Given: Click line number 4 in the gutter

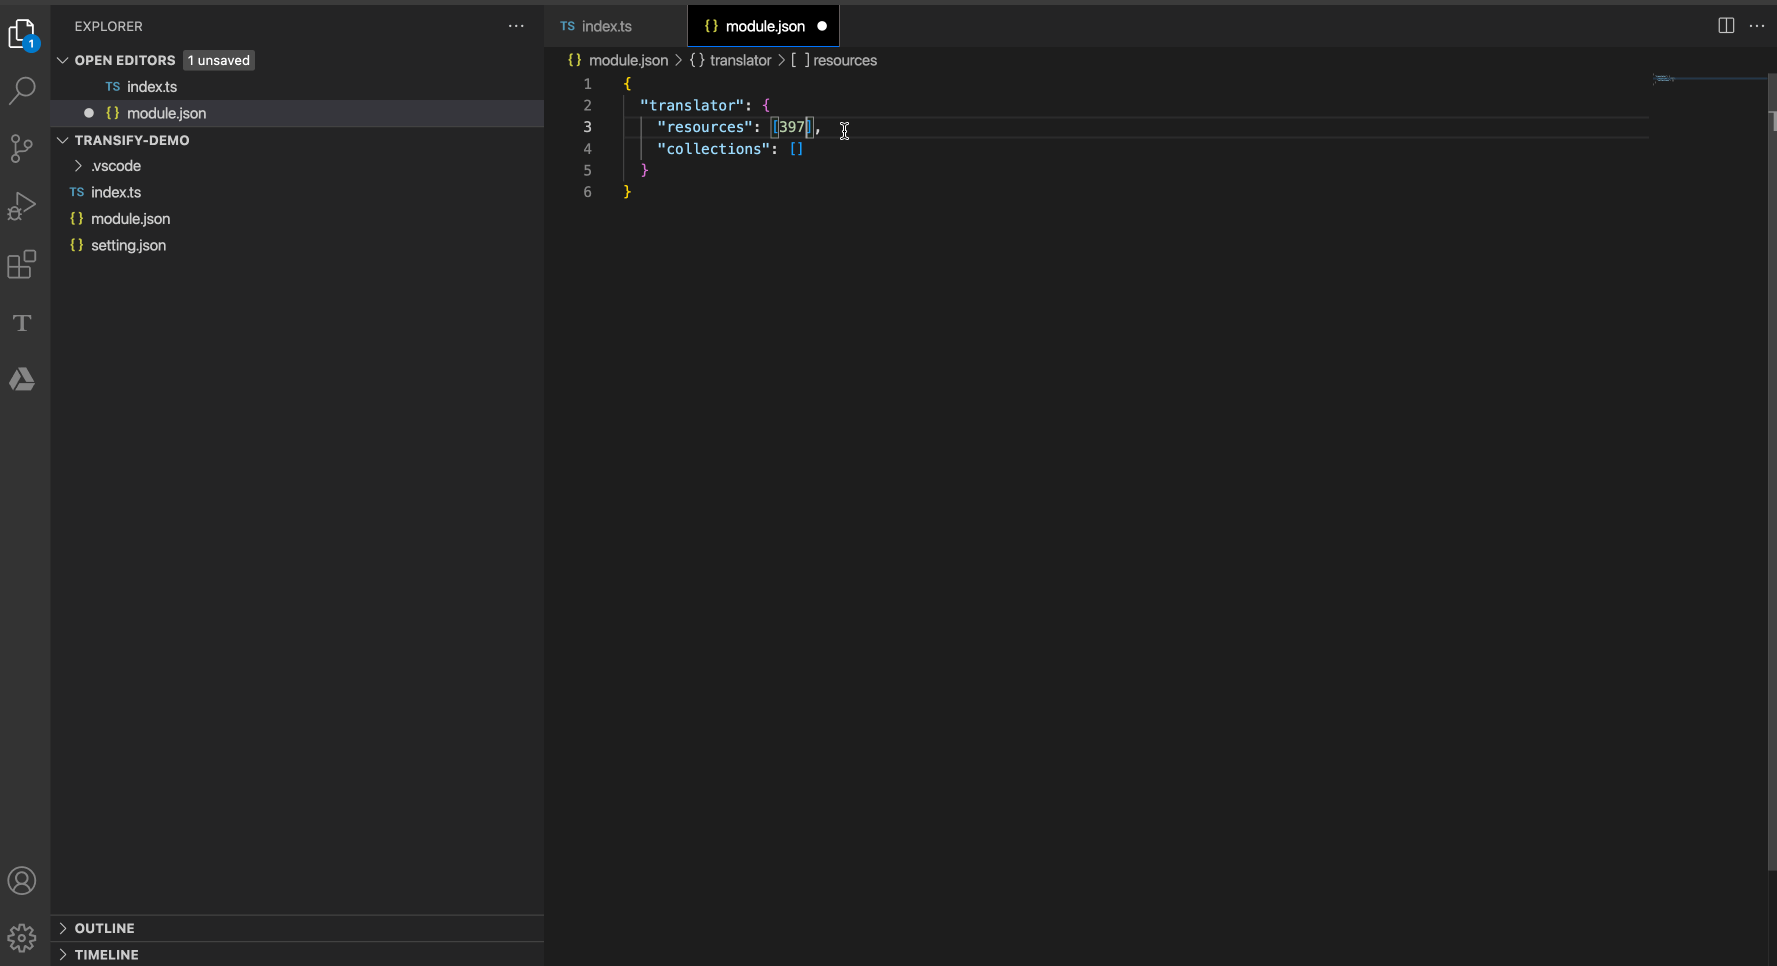Looking at the screenshot, I should pos(588,149).
